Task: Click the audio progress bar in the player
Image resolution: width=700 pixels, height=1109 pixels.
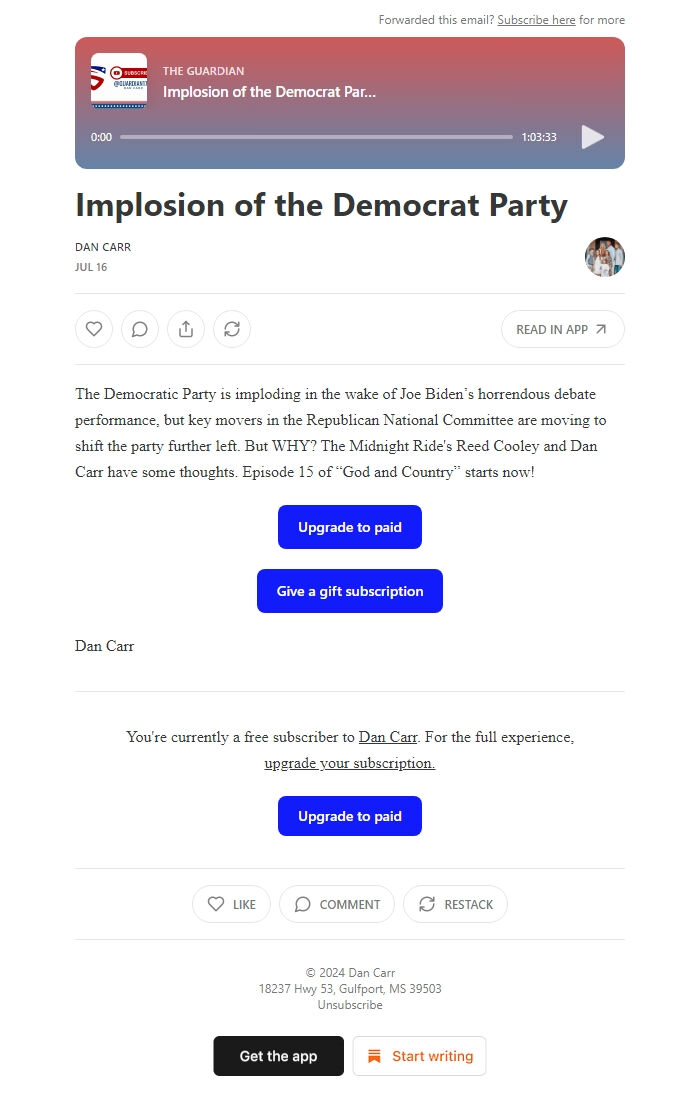Action: [x=316, y=137]
